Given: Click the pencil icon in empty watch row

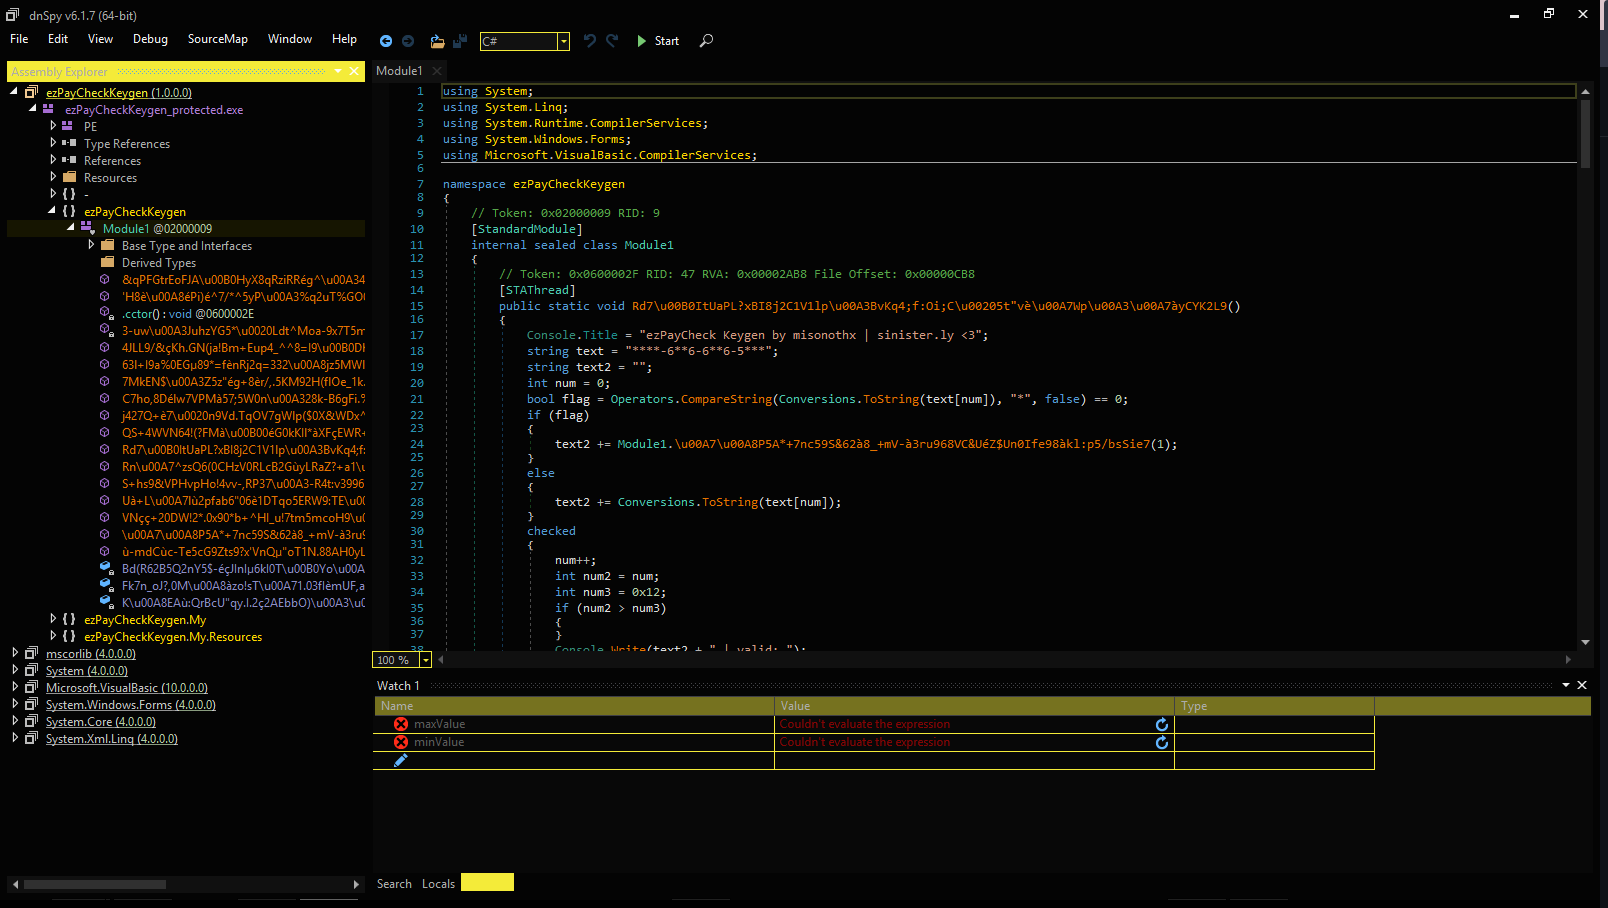Looking at the screenshot, I should click(401, 761).
